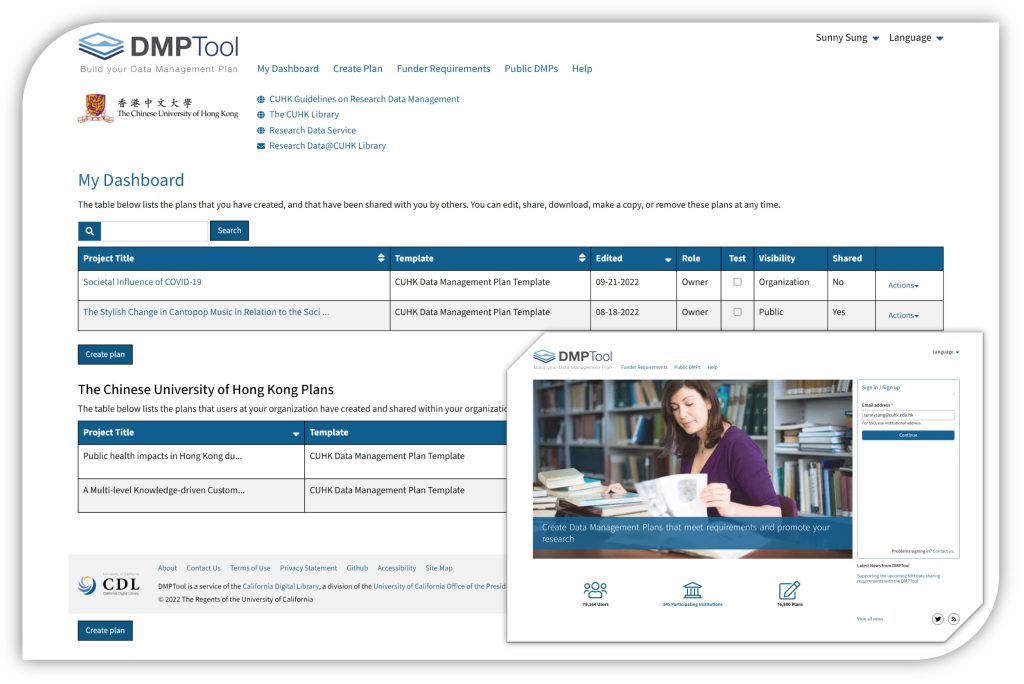1024x684 pixels.
Task: Open View all news on sign-in page
Action: tap(870, 619)
